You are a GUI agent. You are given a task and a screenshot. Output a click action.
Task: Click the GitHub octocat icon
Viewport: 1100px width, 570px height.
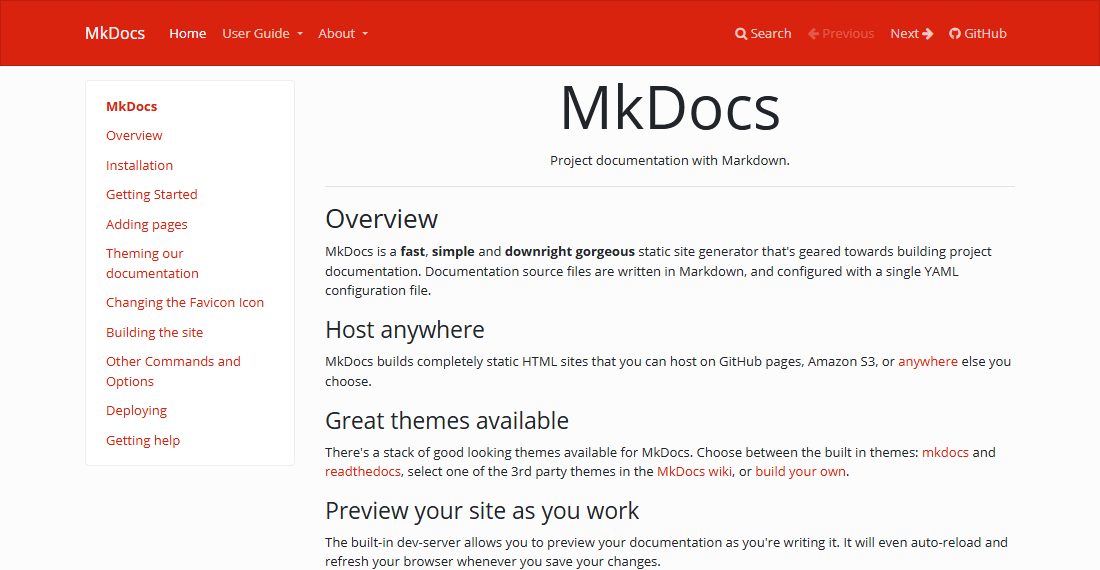coord(955,34)
